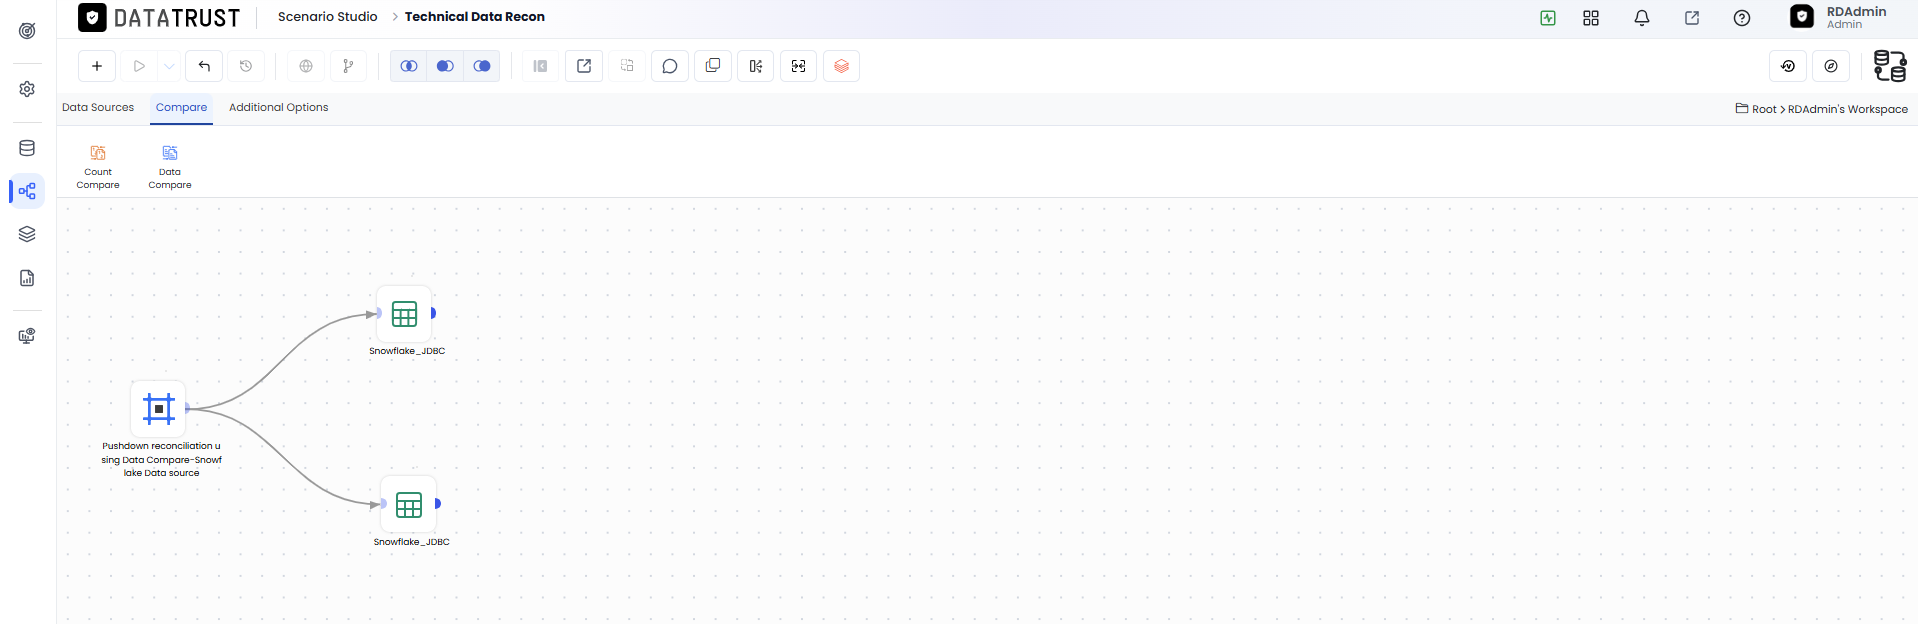
Task: Click the Root > RDAdmin's Workspace path
Action: 1822,109
